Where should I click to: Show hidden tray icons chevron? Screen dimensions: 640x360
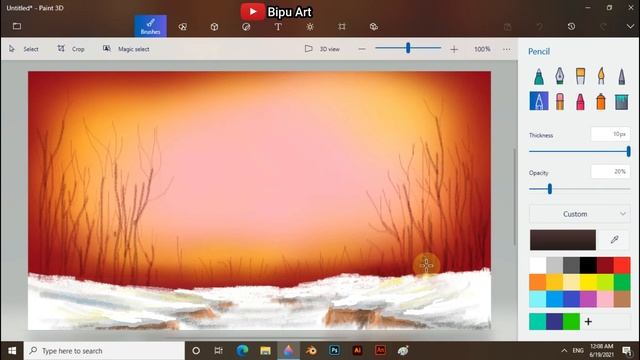pos(564,351)
